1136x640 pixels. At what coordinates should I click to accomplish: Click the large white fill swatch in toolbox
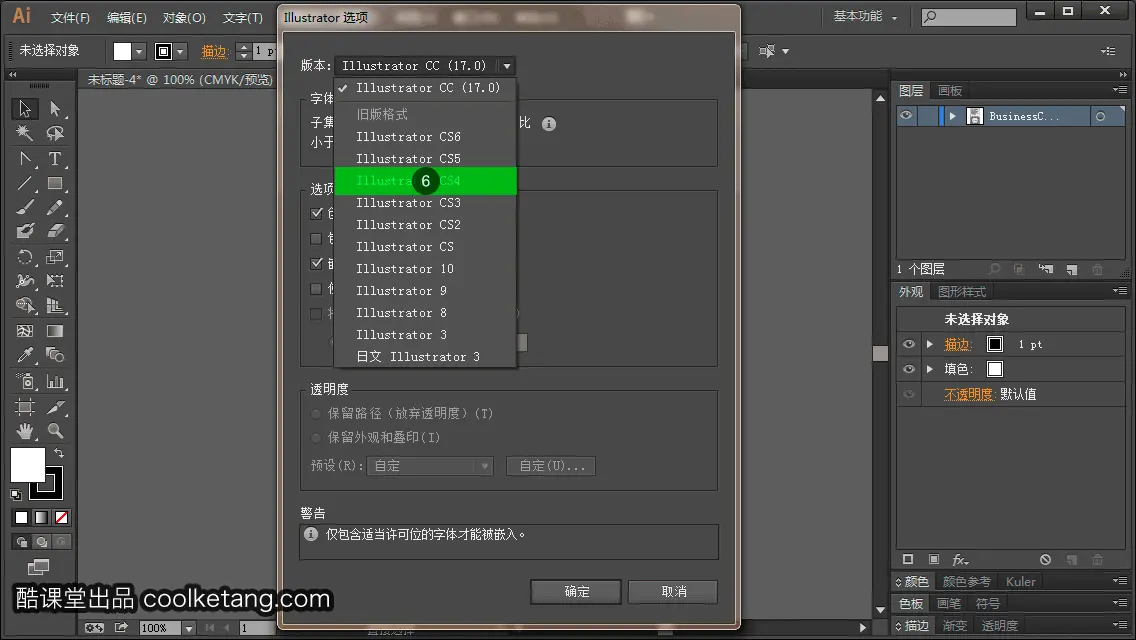[x=28, y=465]
